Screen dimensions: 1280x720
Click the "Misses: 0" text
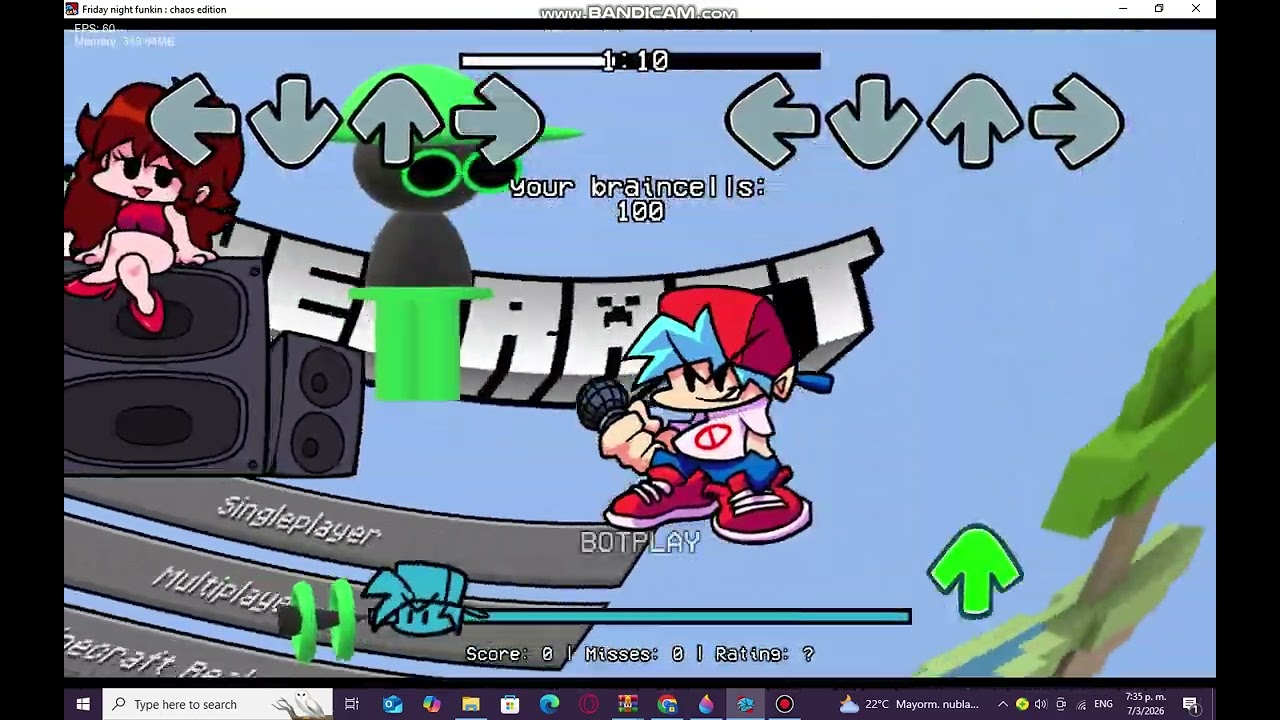[x=634, y=654]
